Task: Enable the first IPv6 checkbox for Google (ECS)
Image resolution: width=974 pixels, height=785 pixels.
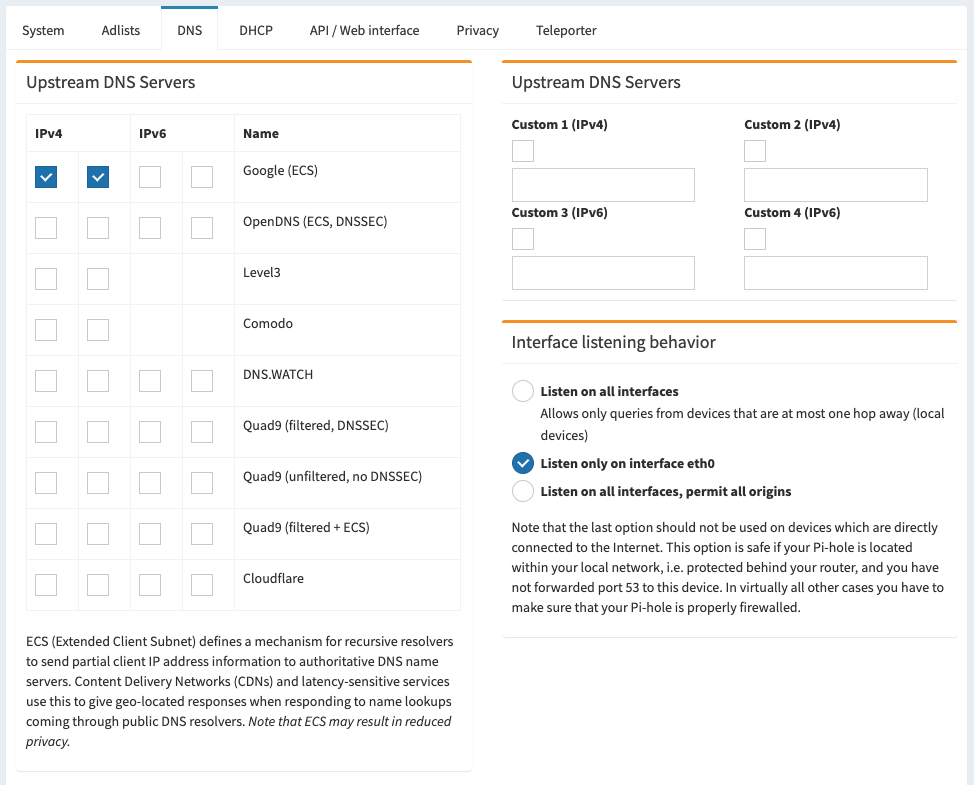Action: 150,177
